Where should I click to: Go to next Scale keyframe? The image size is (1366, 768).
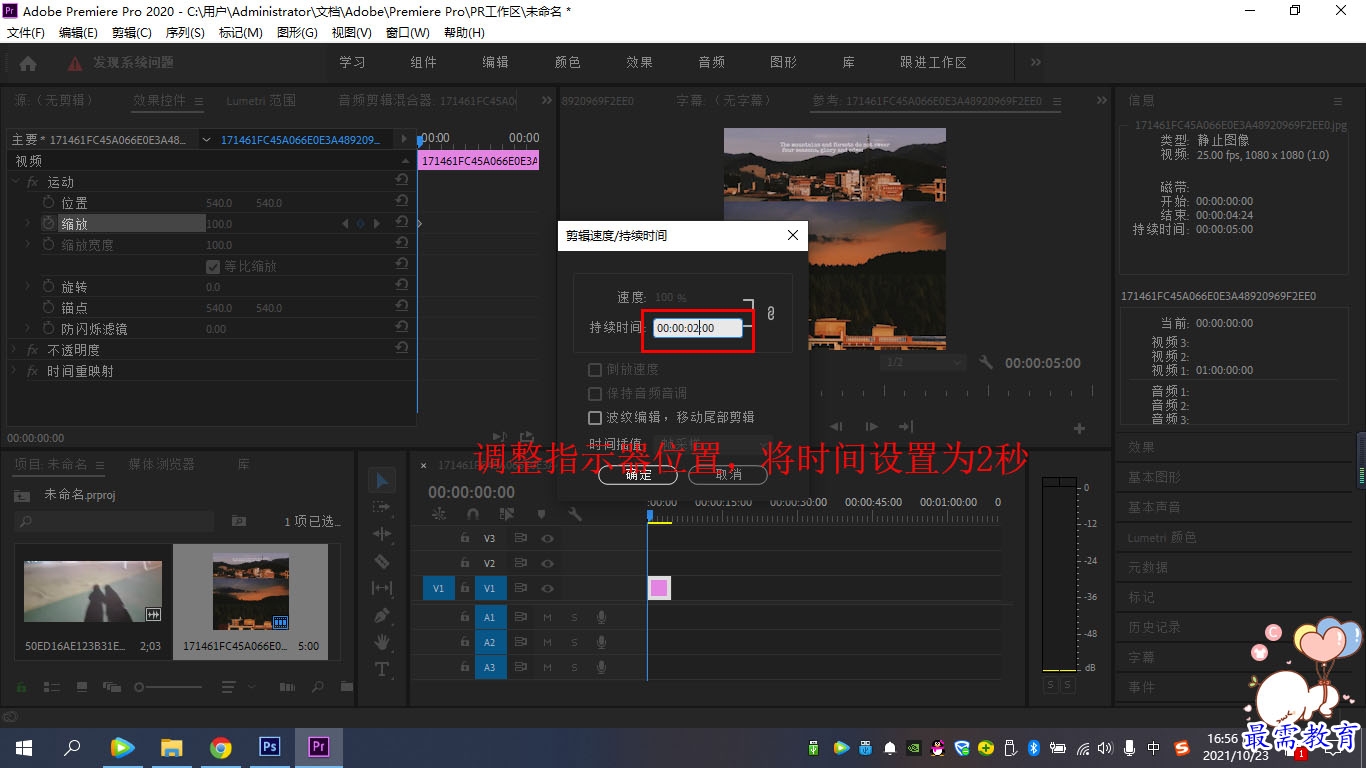376,224
